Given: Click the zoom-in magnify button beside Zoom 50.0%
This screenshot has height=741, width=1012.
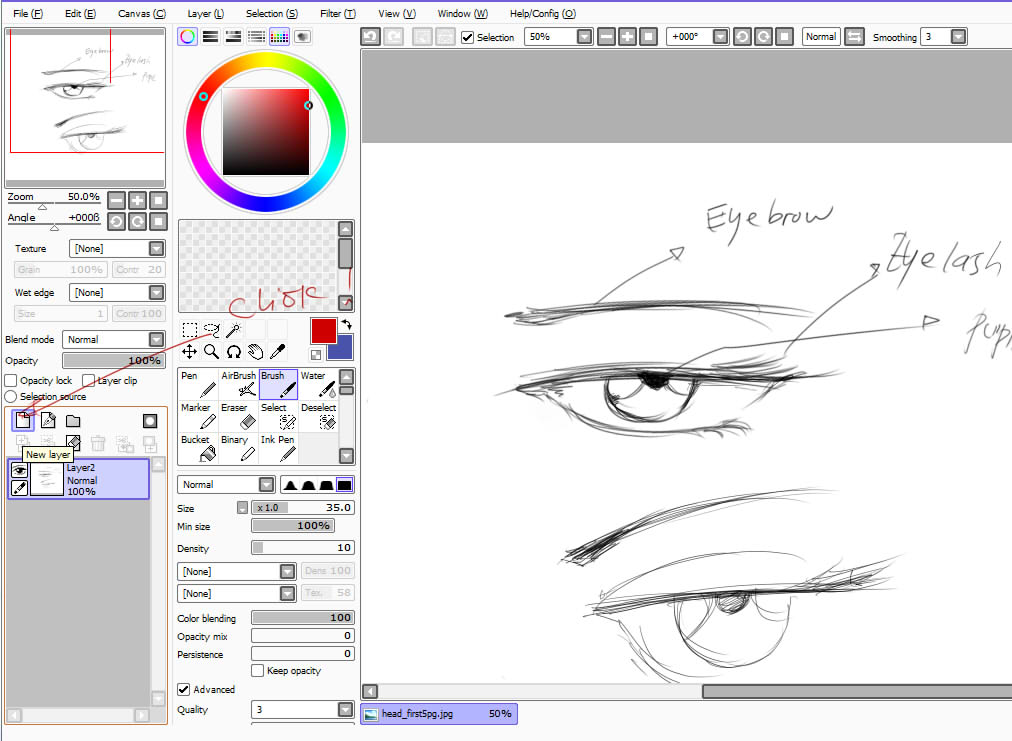Looking at the screenshot, I should tap(136, 199).
